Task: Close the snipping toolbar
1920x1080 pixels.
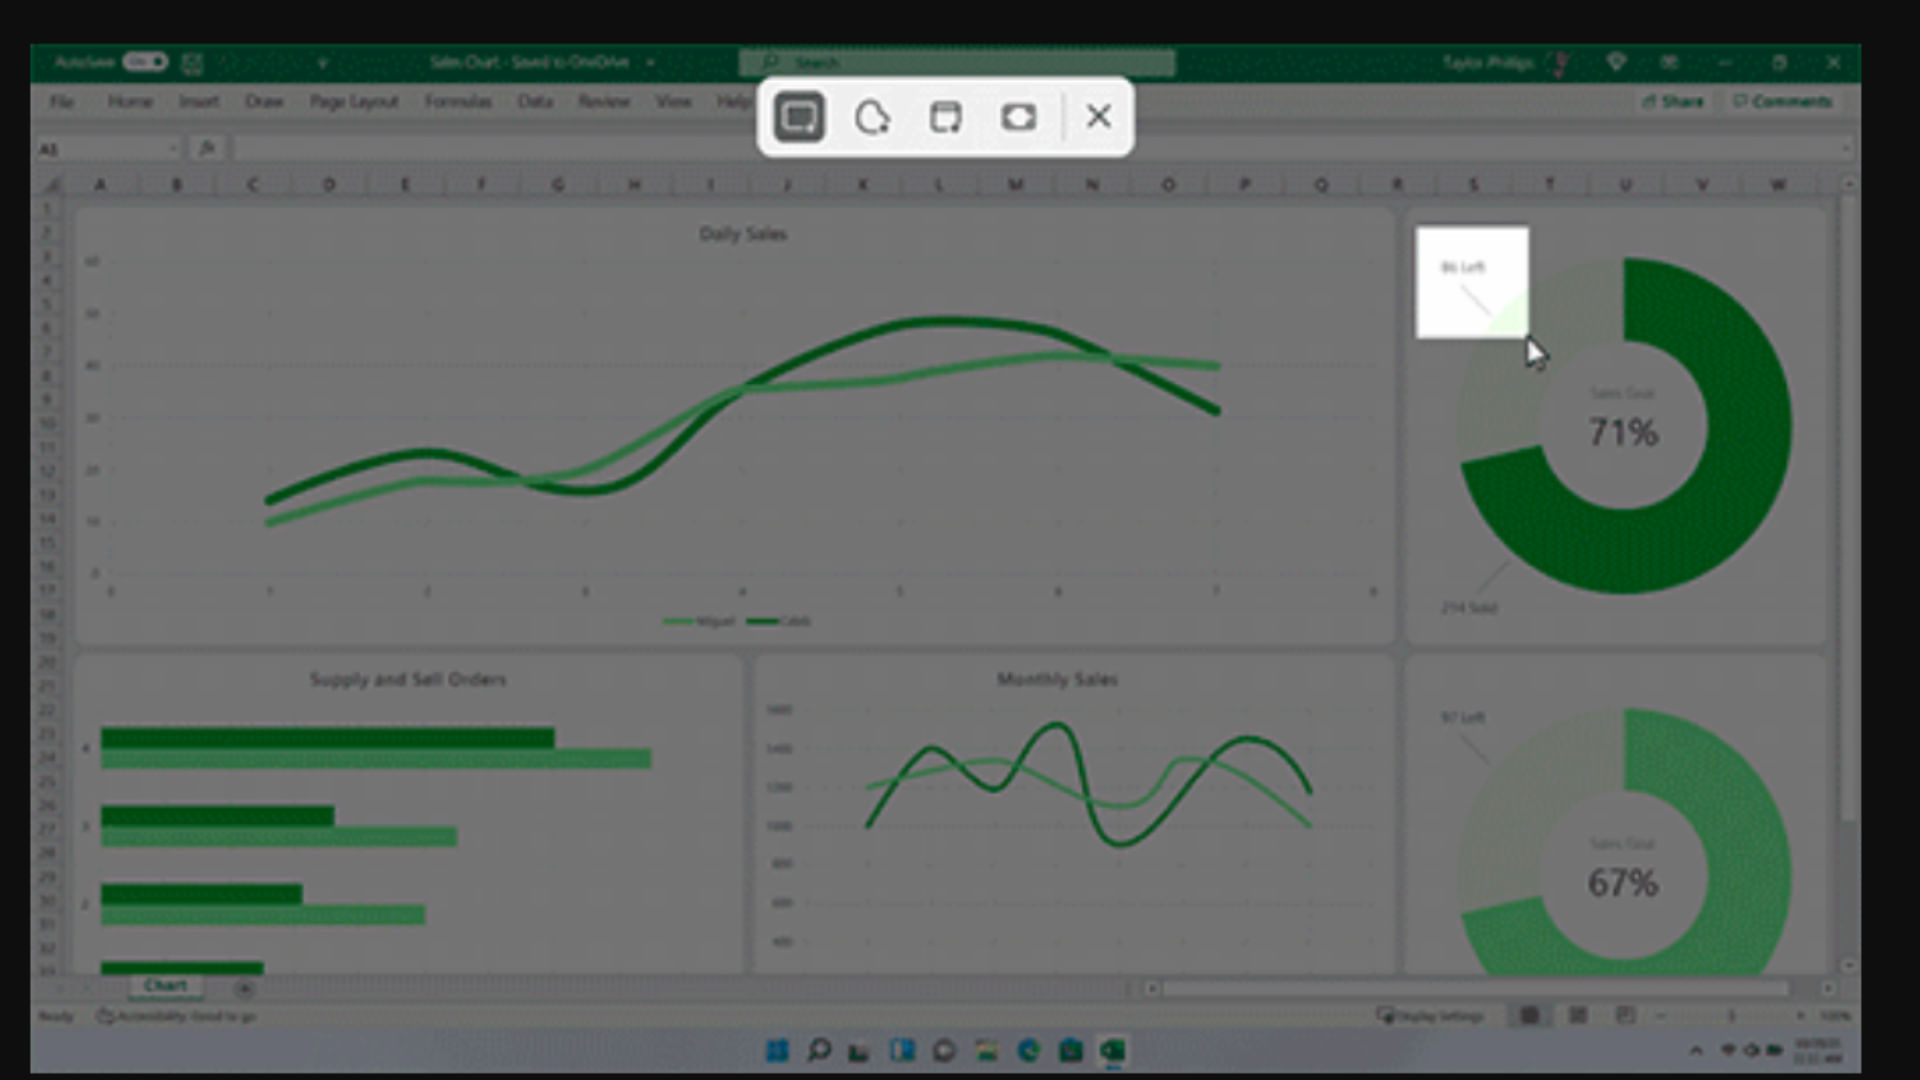Action: (x=1098, y=117)
